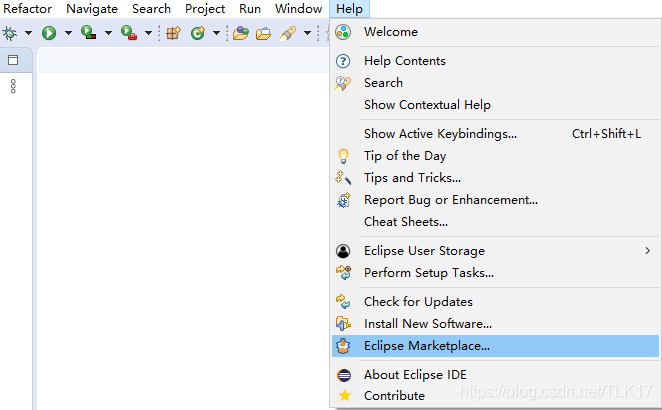This screenshot has height=410, width=662.
Task: Click the Report Bug icon
Action: tap(344, 200)
